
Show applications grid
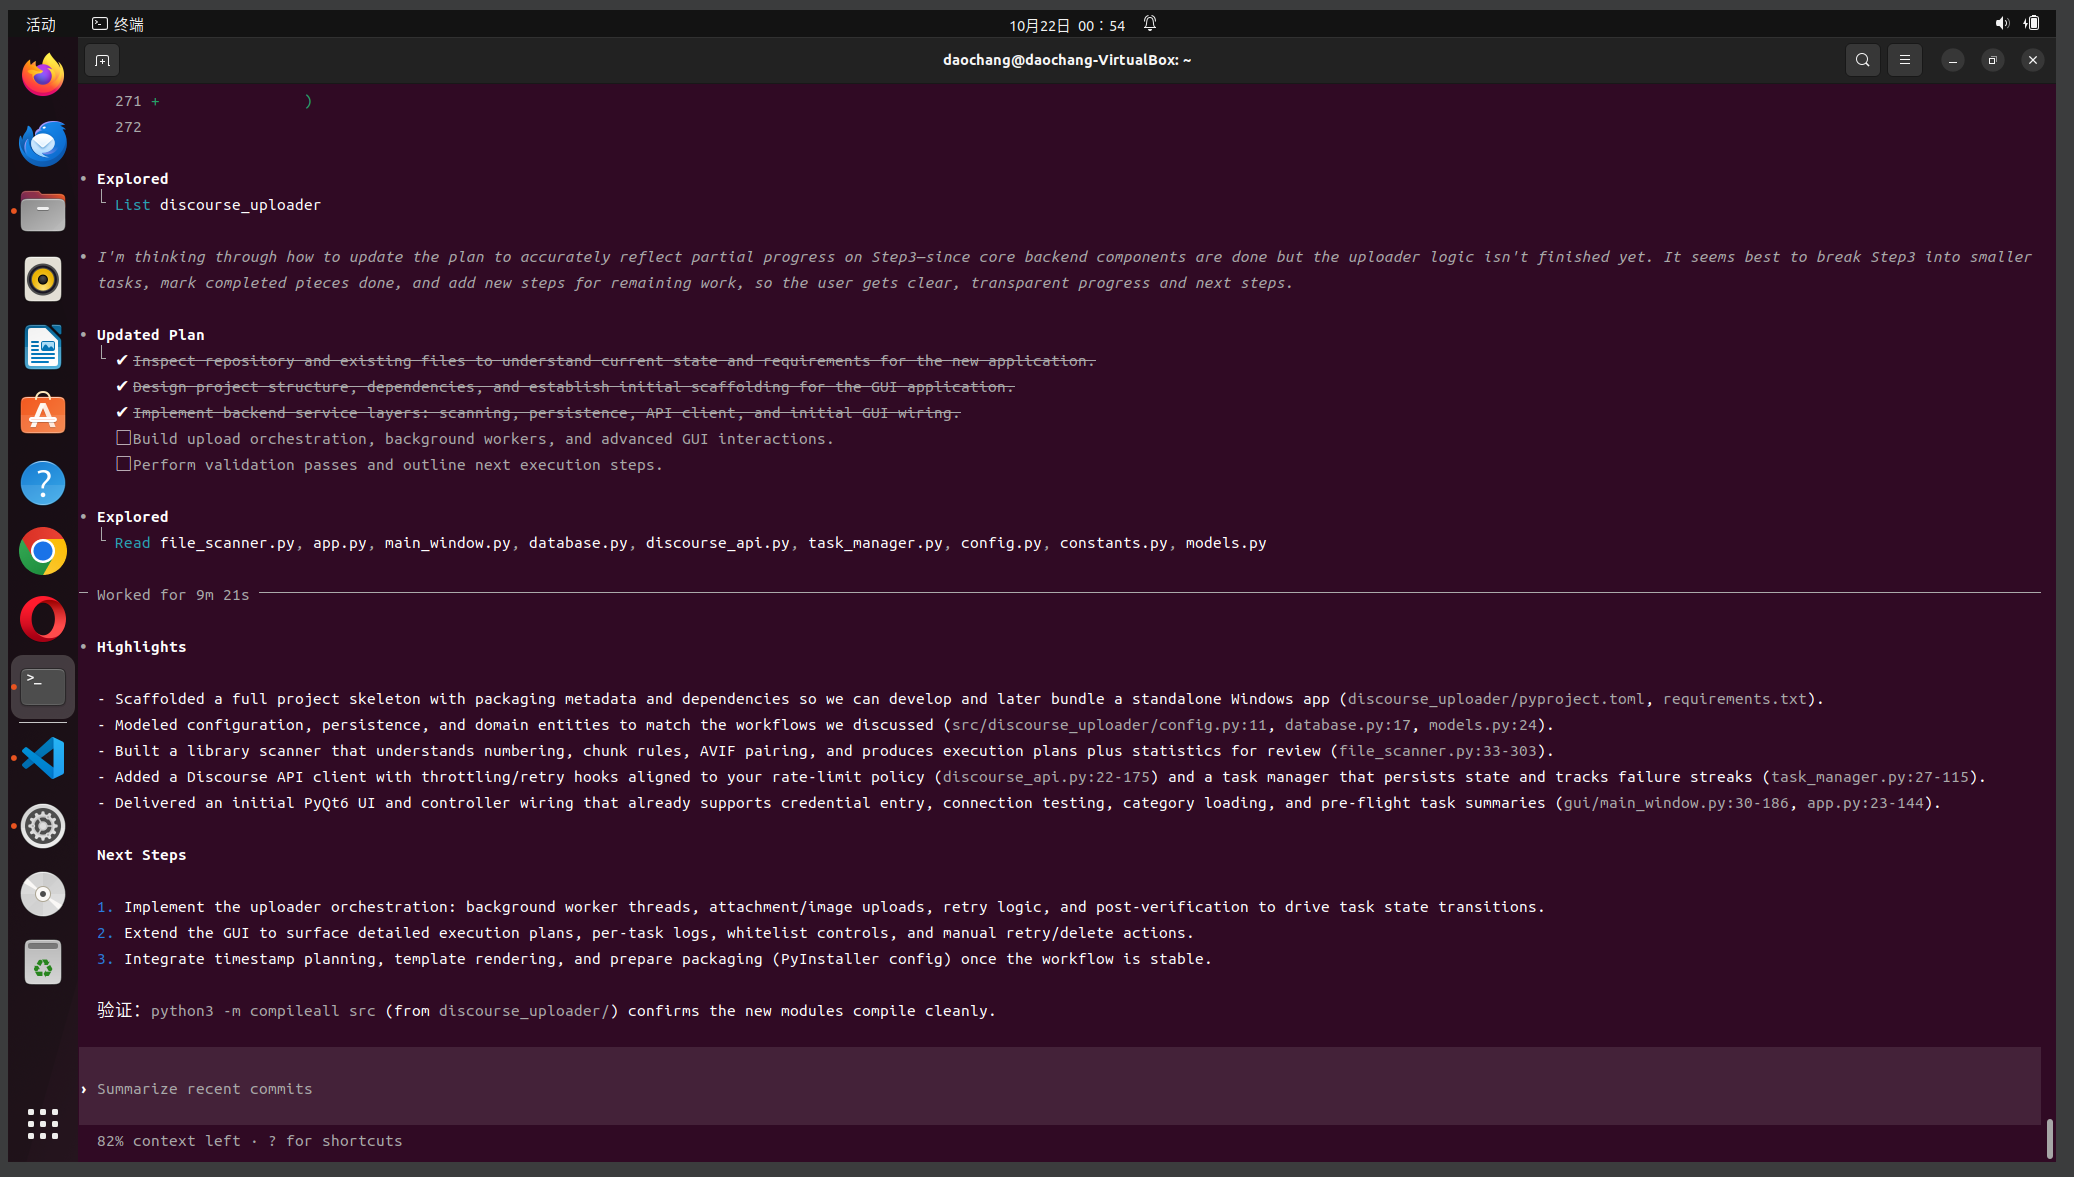point(43,1124)
